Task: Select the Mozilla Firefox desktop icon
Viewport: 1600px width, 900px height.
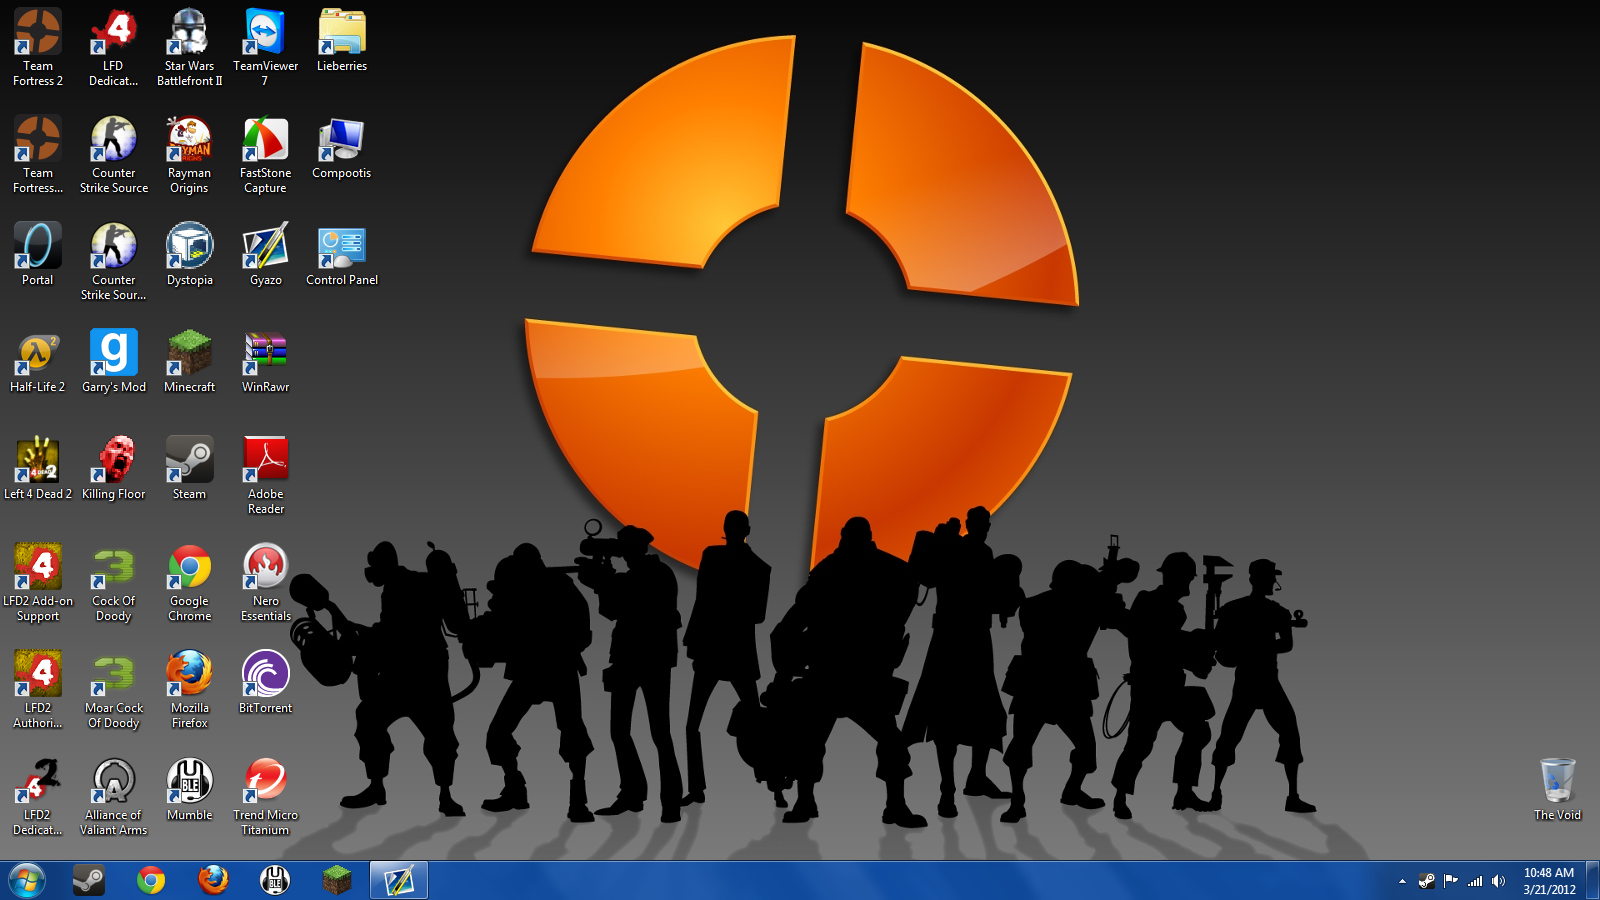Action: tap(190, 689)
